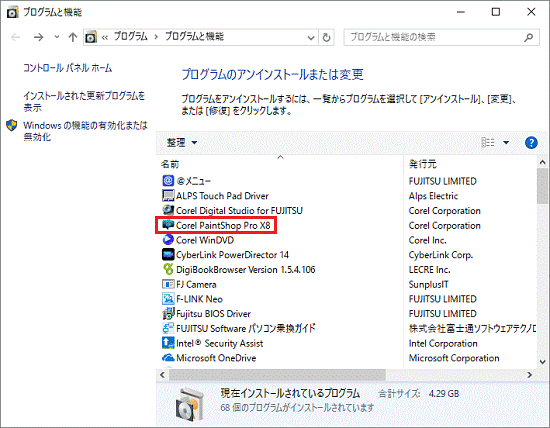Image resolution: width=550 pixels, height=428 pixels.
Task: Click the address bar control panel icon
Action: pyautogui.click(x=91, y=37)
